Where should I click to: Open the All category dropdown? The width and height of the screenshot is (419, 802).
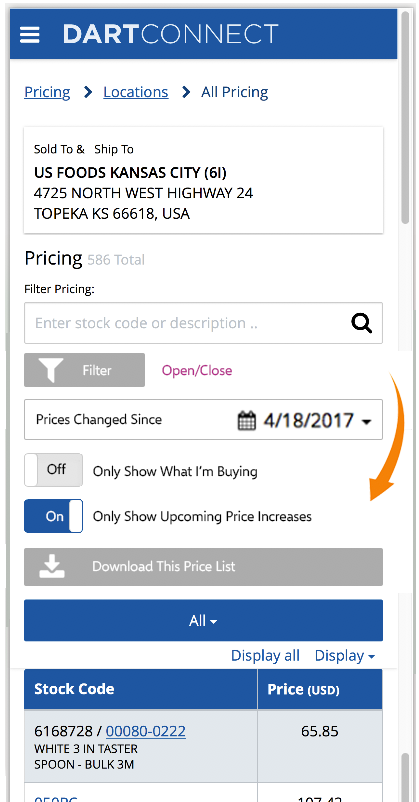(x=203, y=620)
